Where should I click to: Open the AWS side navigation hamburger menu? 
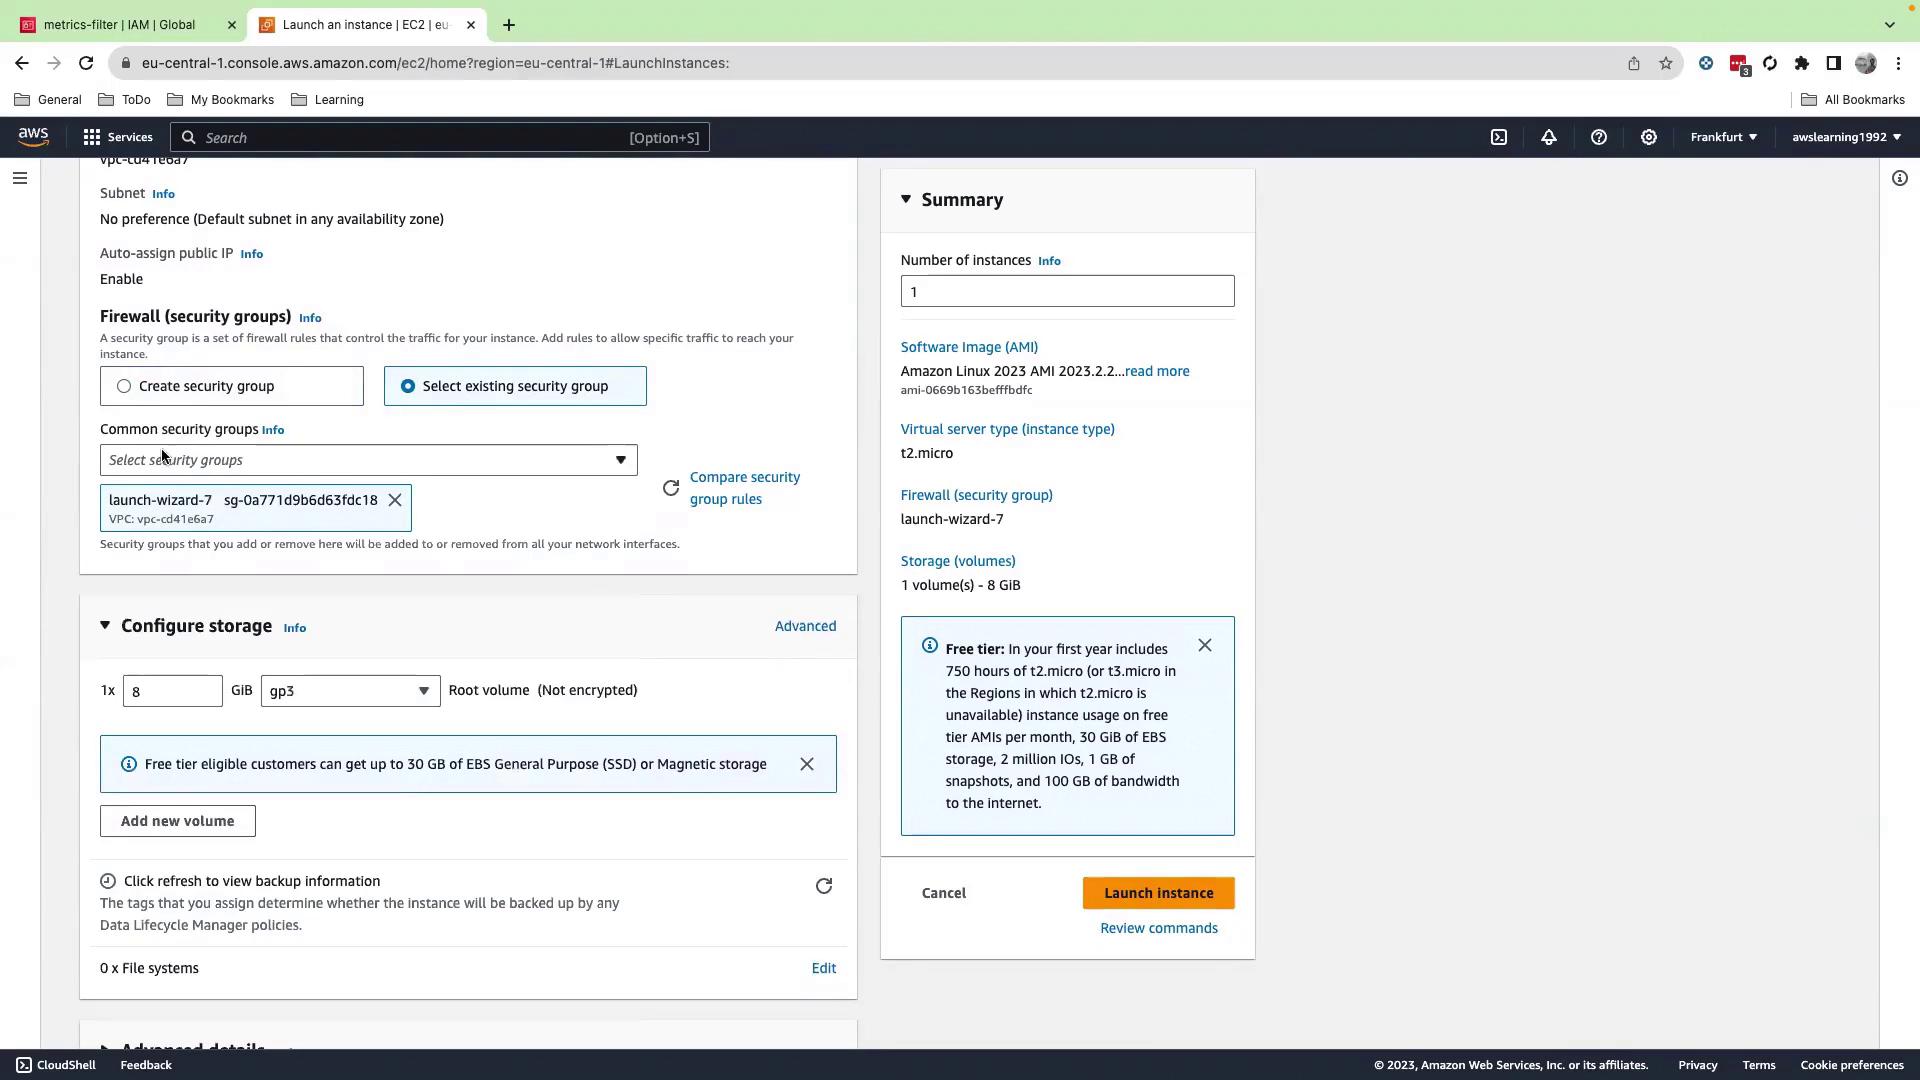coord(20,178)
